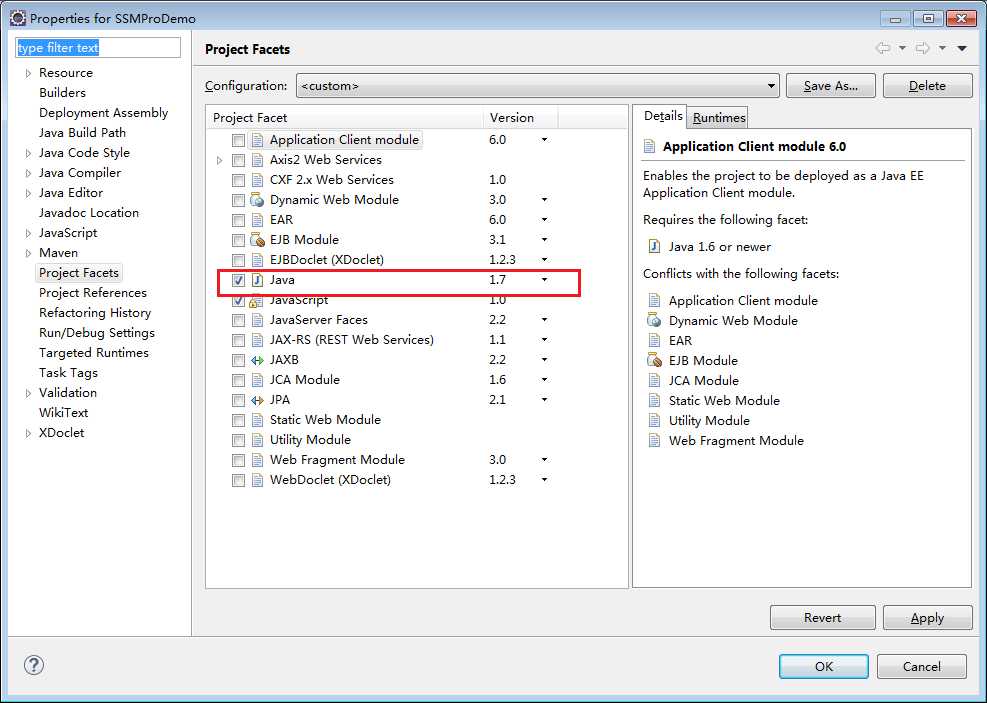
Task: Expand the Validation tree node
Action: [28, 393]
